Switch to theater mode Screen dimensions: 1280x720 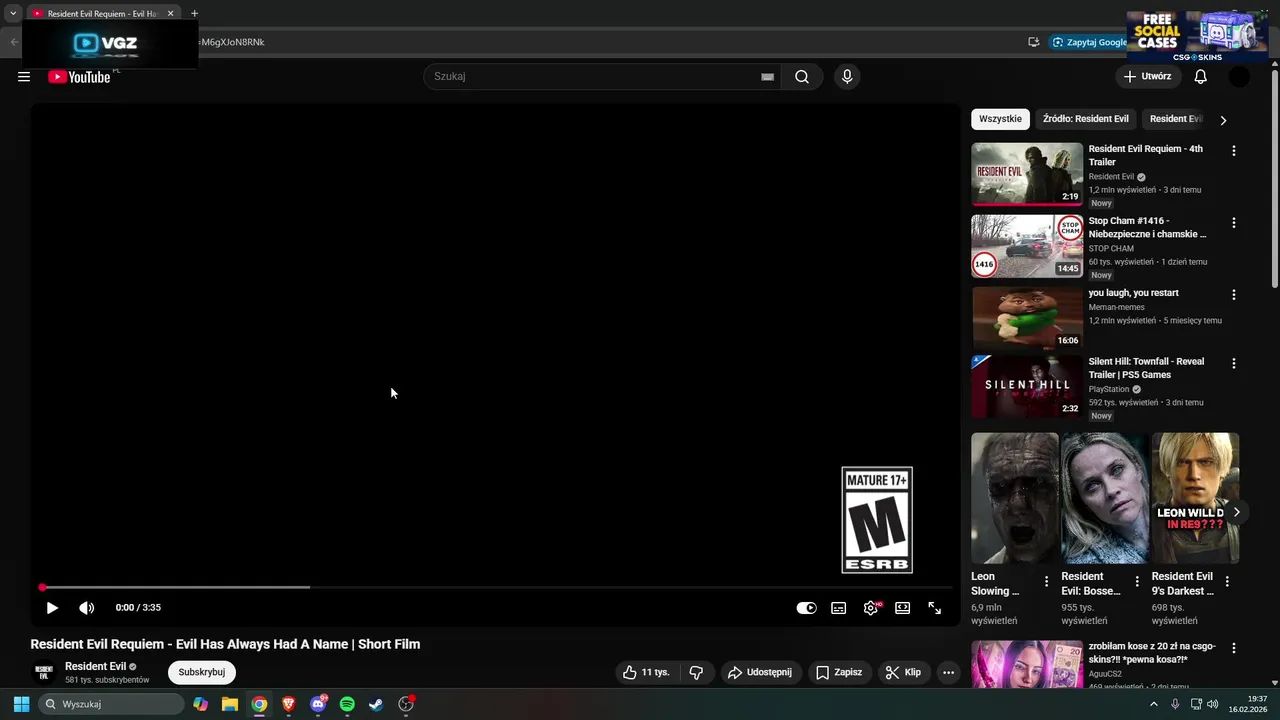click(903, 608)
